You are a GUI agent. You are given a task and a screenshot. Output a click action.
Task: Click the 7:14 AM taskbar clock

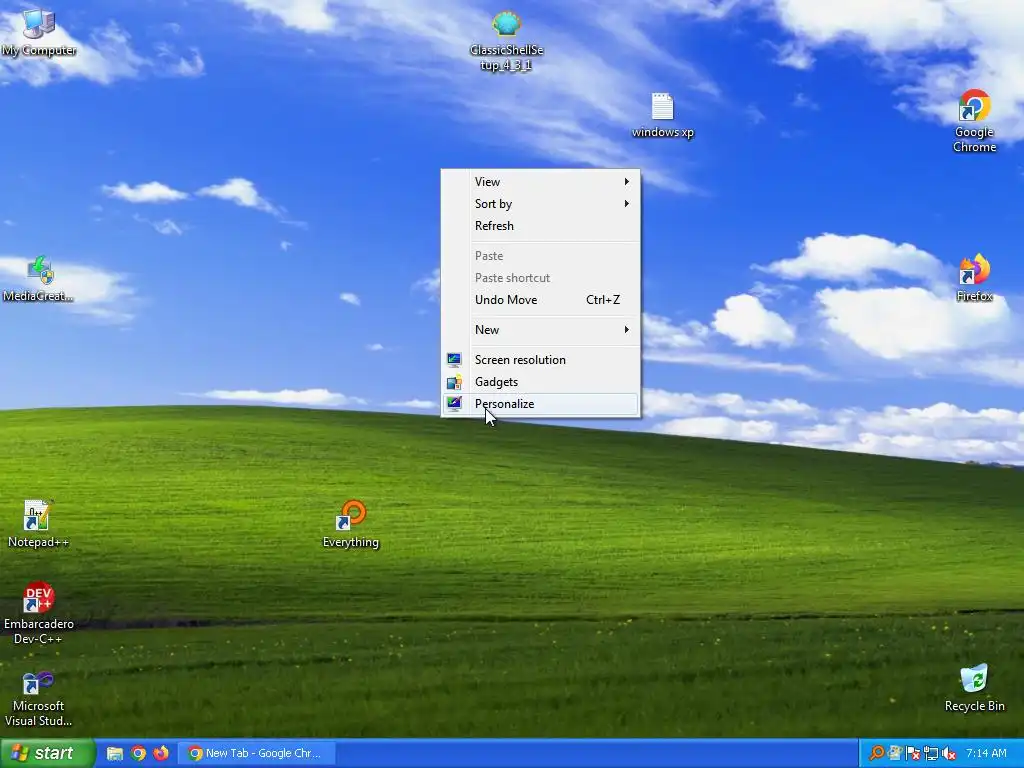click(986, 754)
